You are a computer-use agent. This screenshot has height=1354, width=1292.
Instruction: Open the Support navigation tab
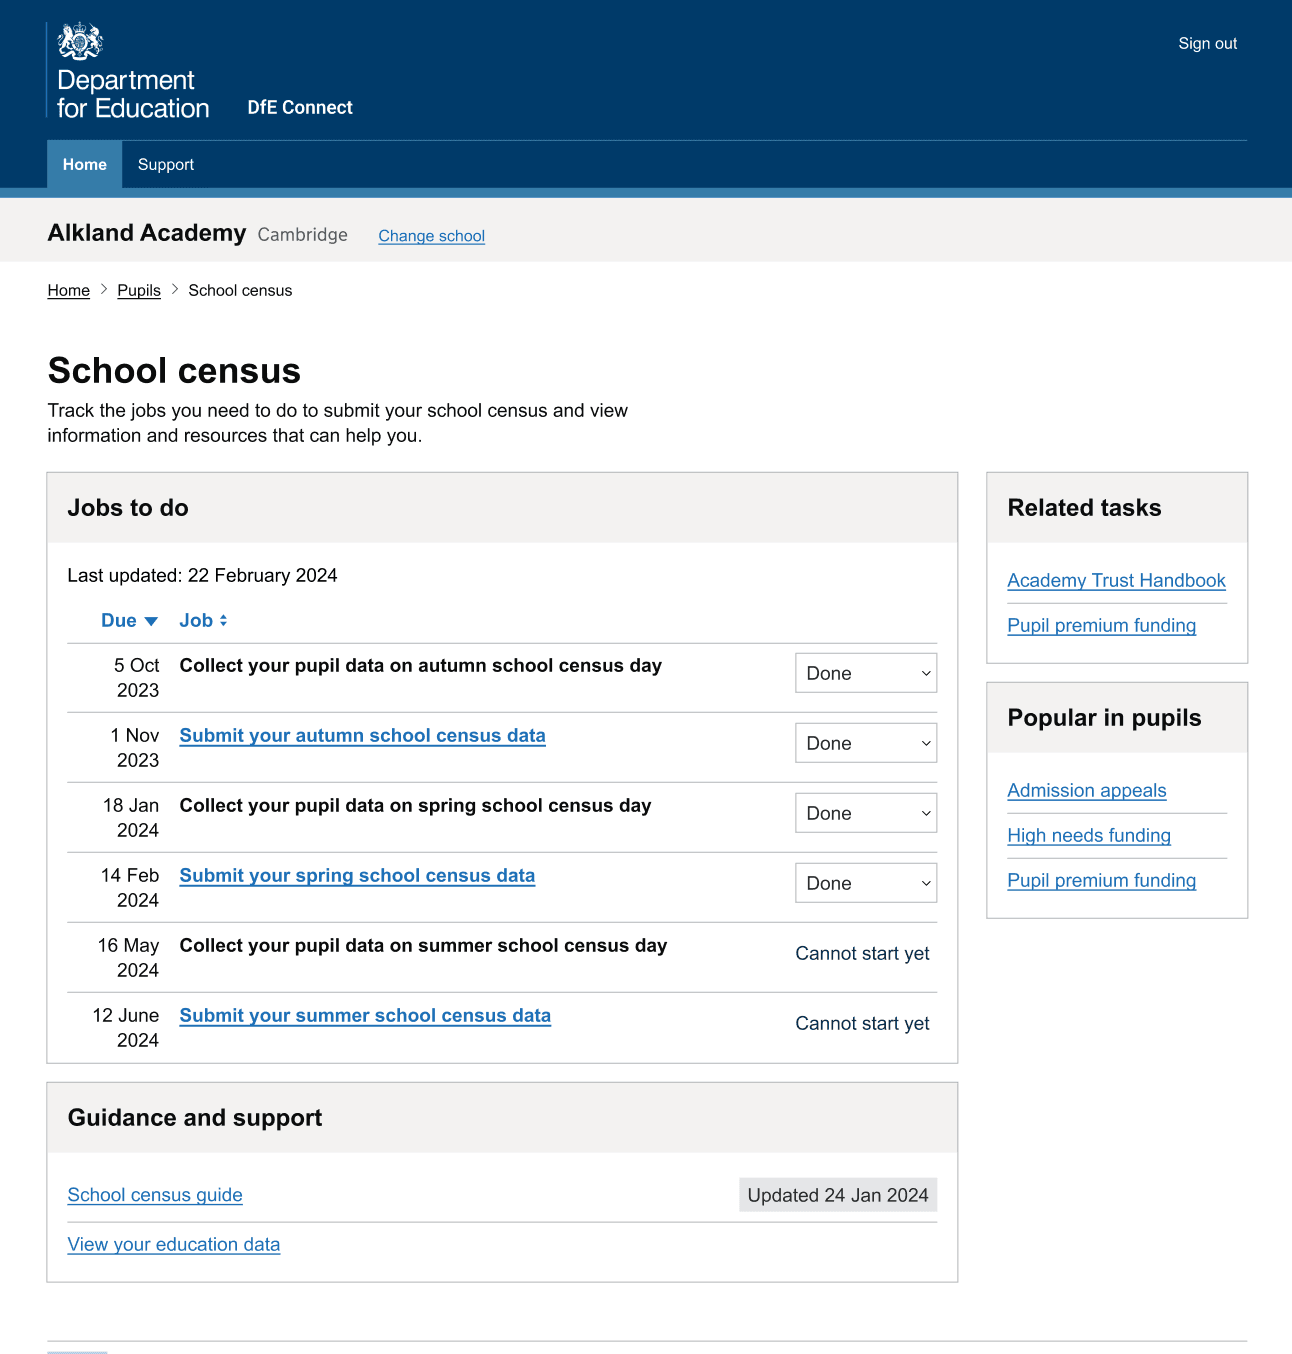tap(166, 164)
